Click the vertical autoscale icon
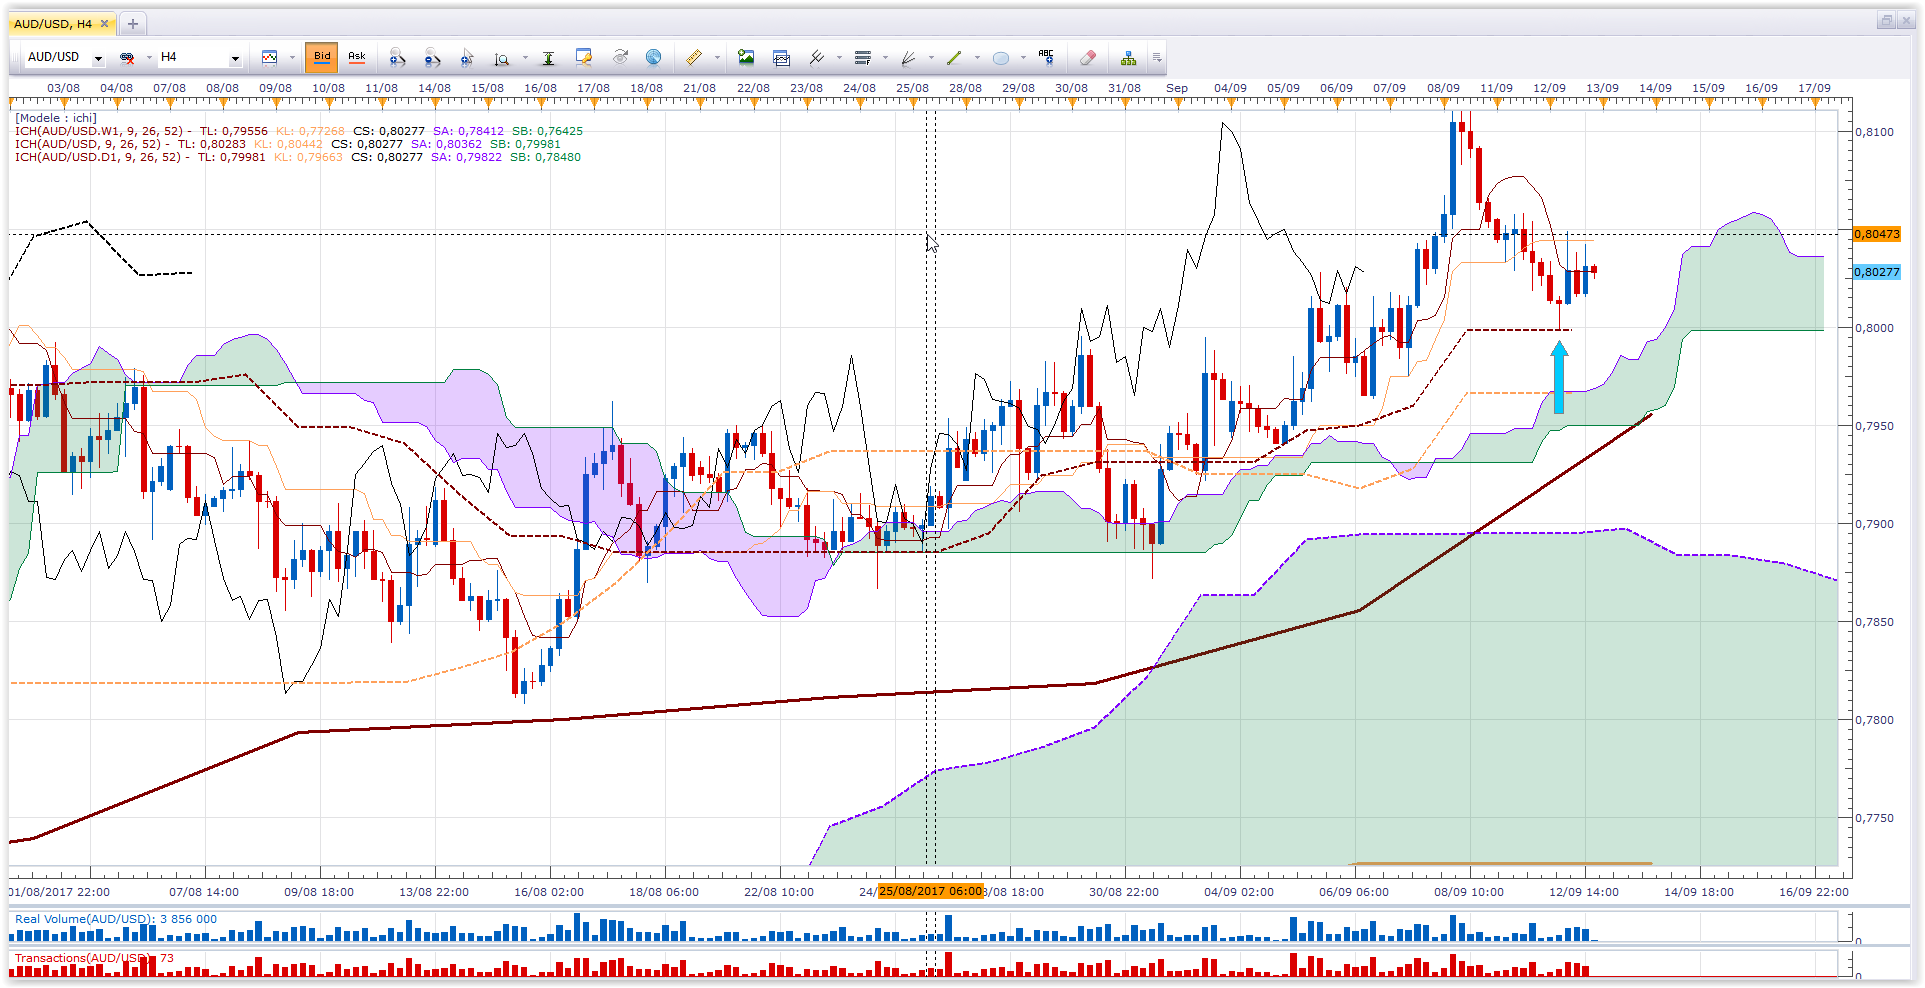1925x988 pixels. [x=548, y=58]
